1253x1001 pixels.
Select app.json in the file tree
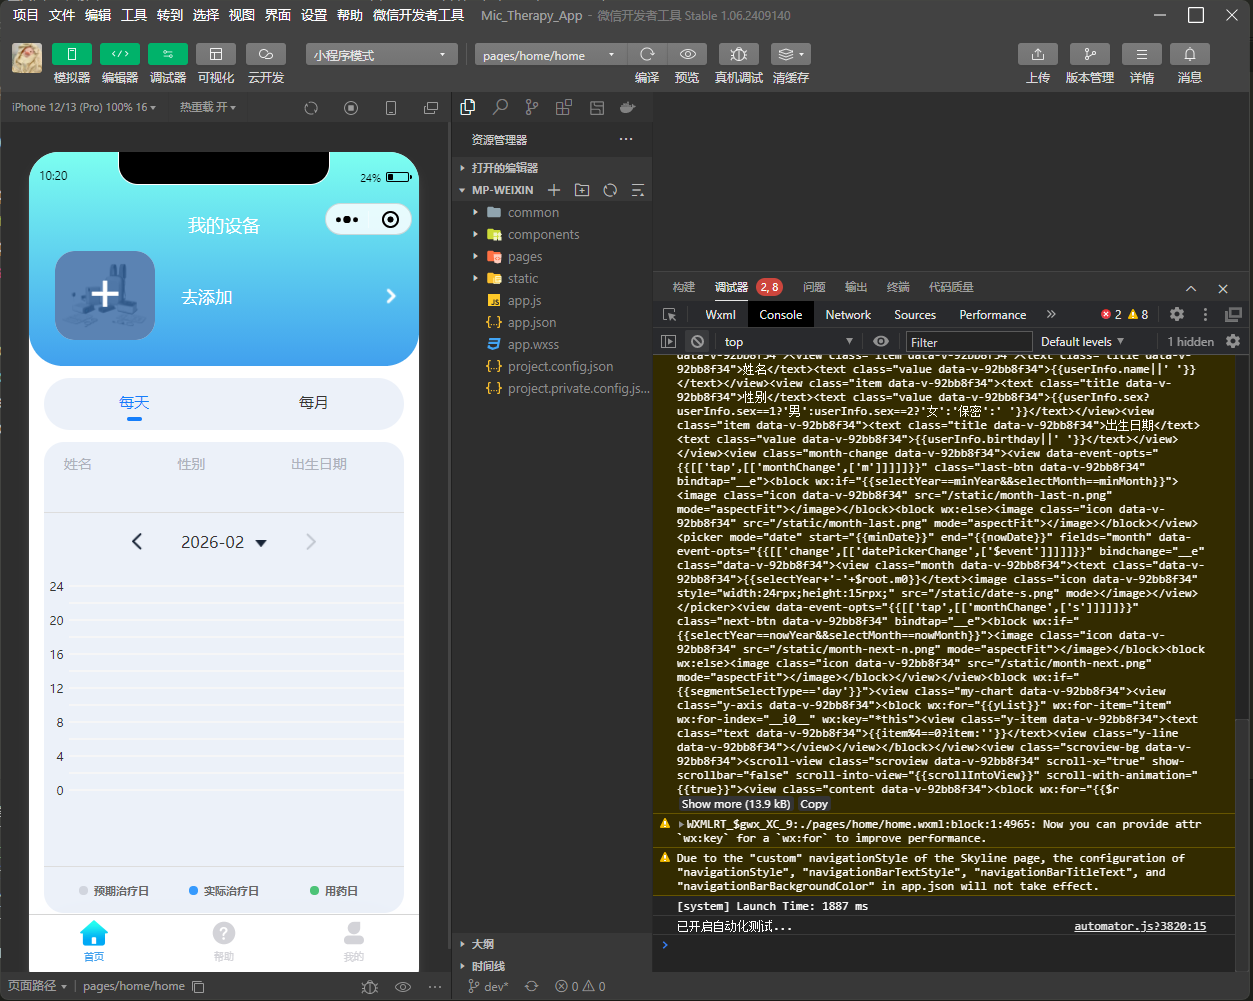531,323
